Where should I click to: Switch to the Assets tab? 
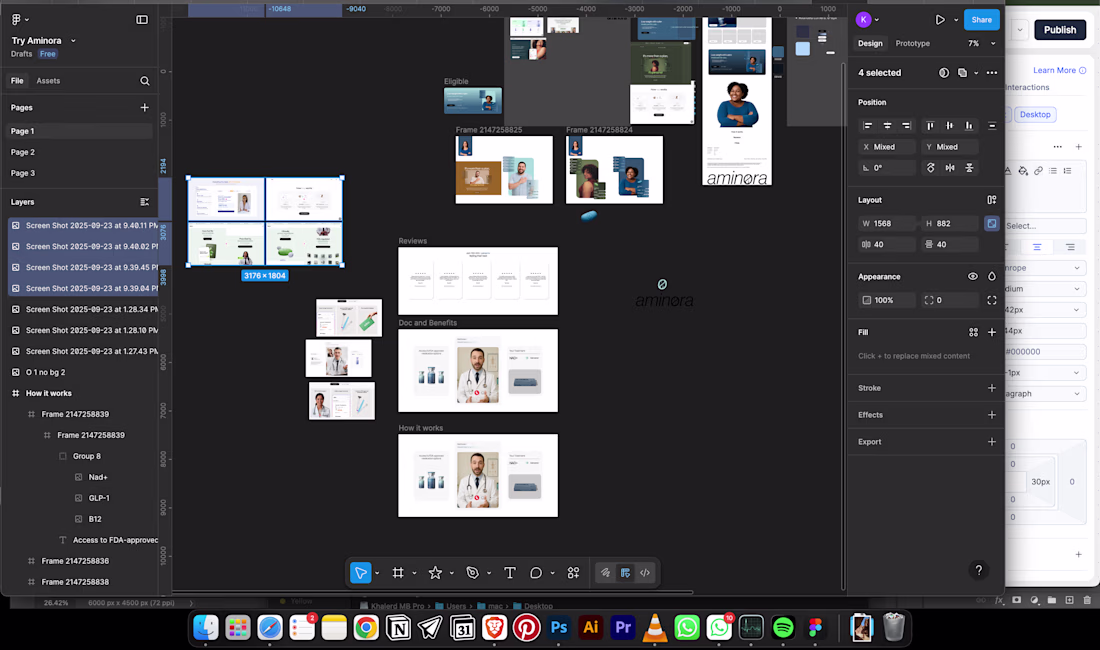click(48, 81)
